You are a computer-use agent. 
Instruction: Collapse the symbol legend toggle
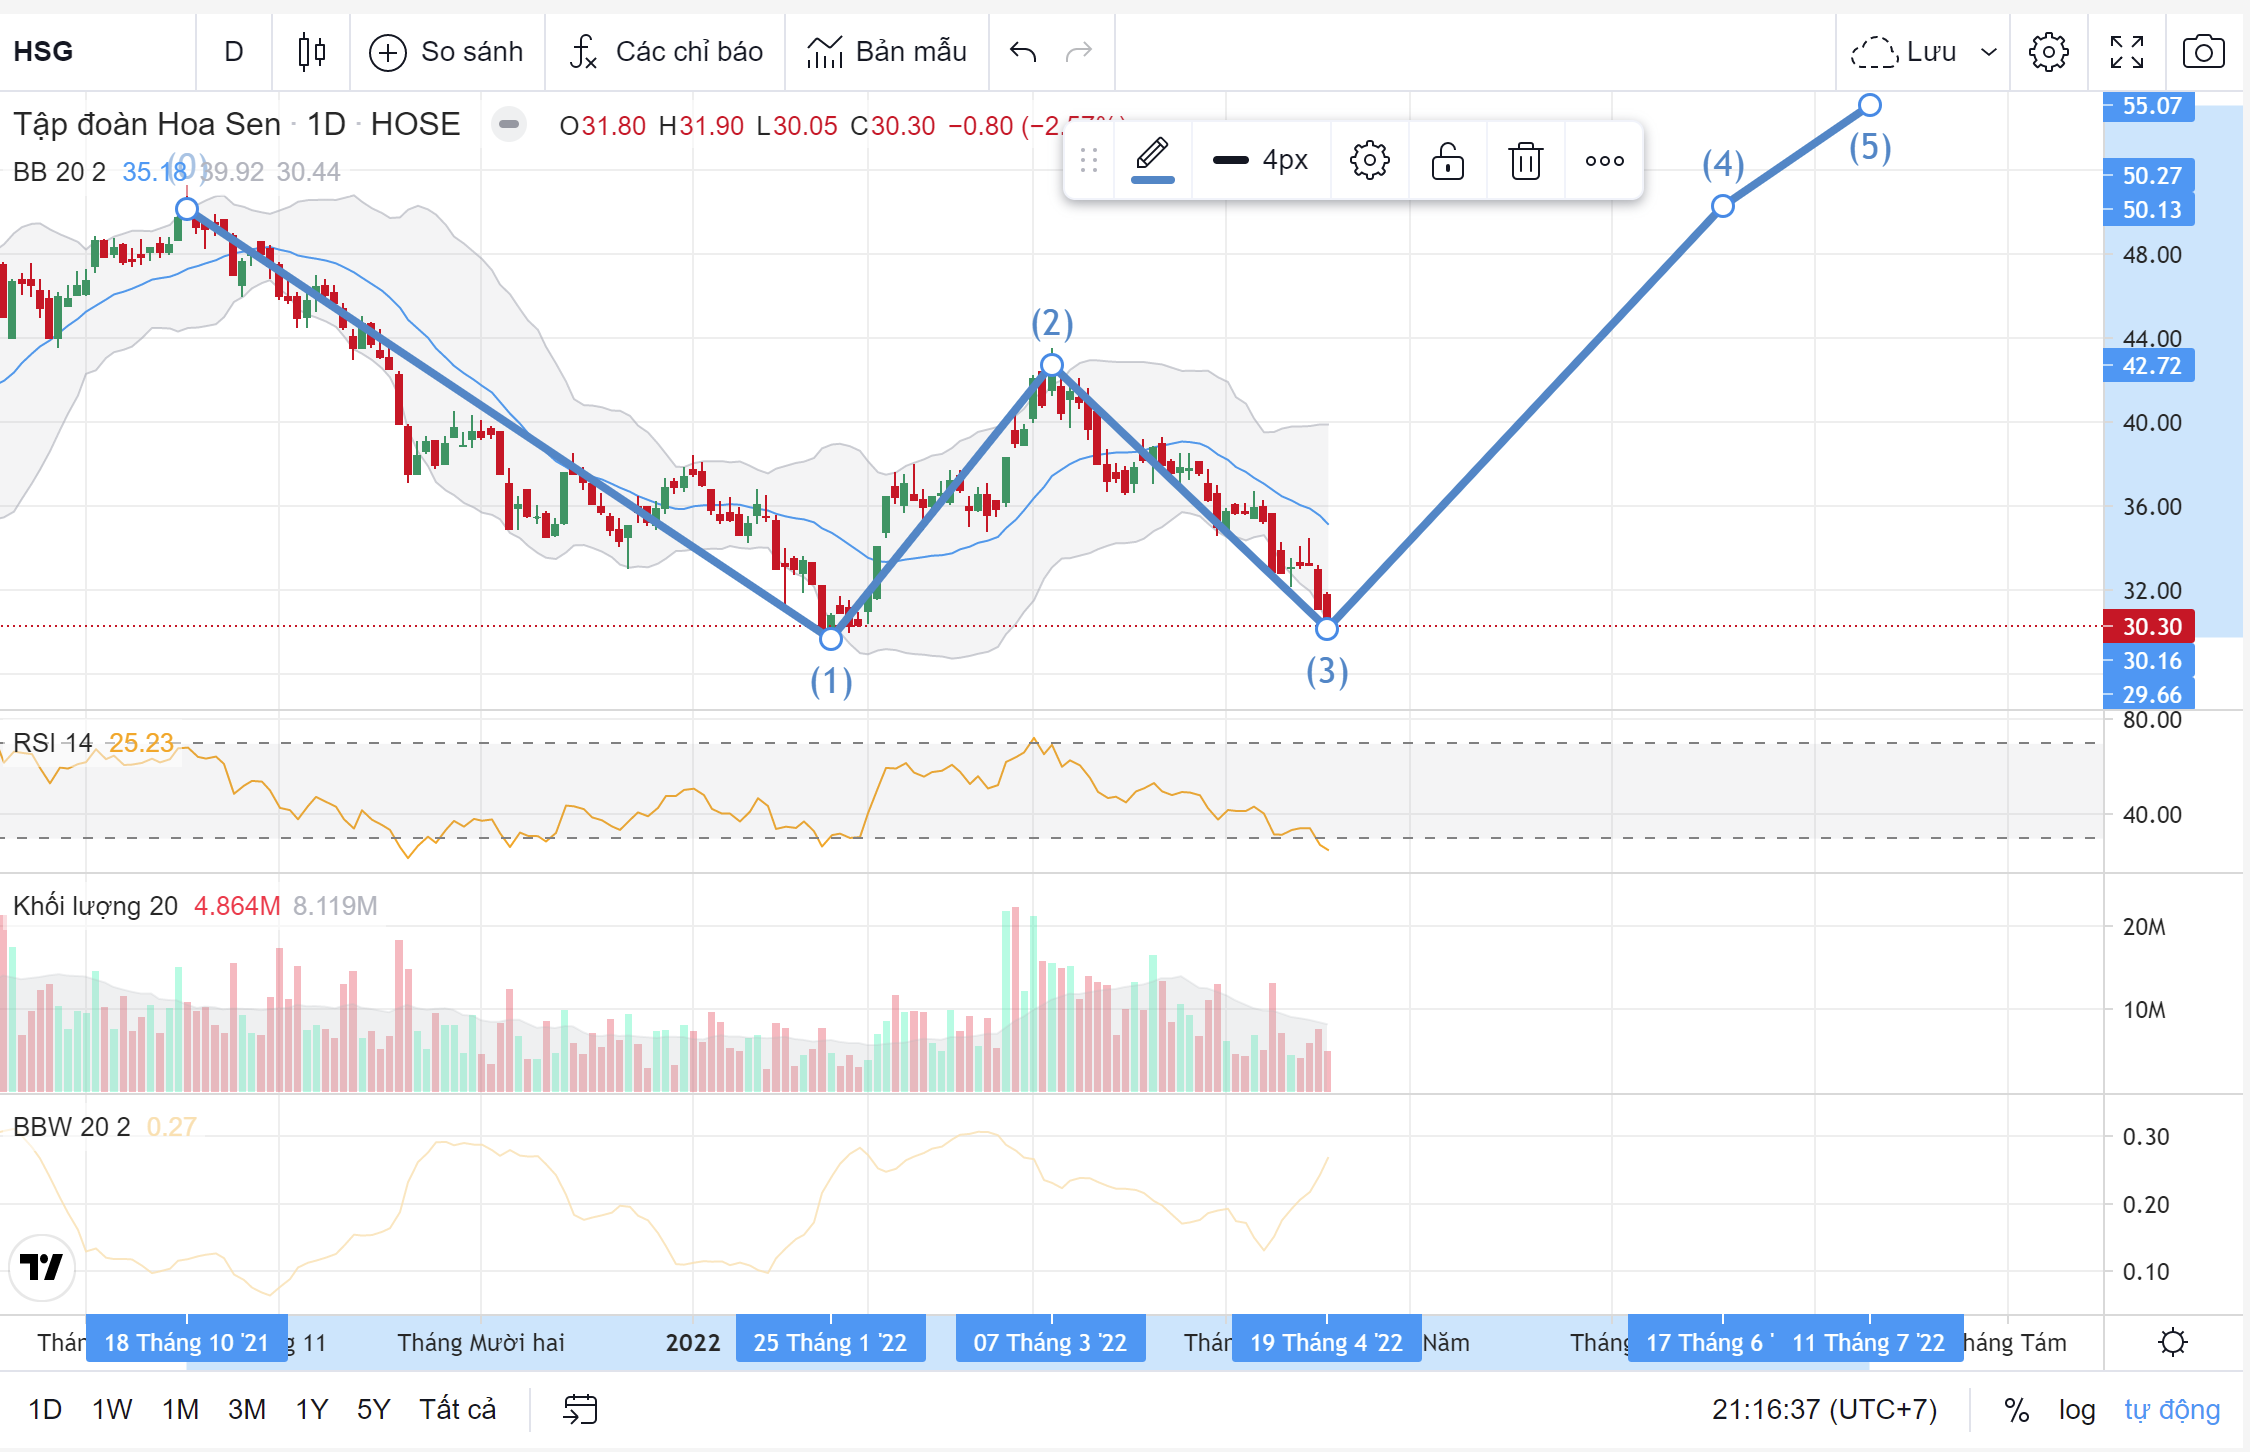[509, 124]
